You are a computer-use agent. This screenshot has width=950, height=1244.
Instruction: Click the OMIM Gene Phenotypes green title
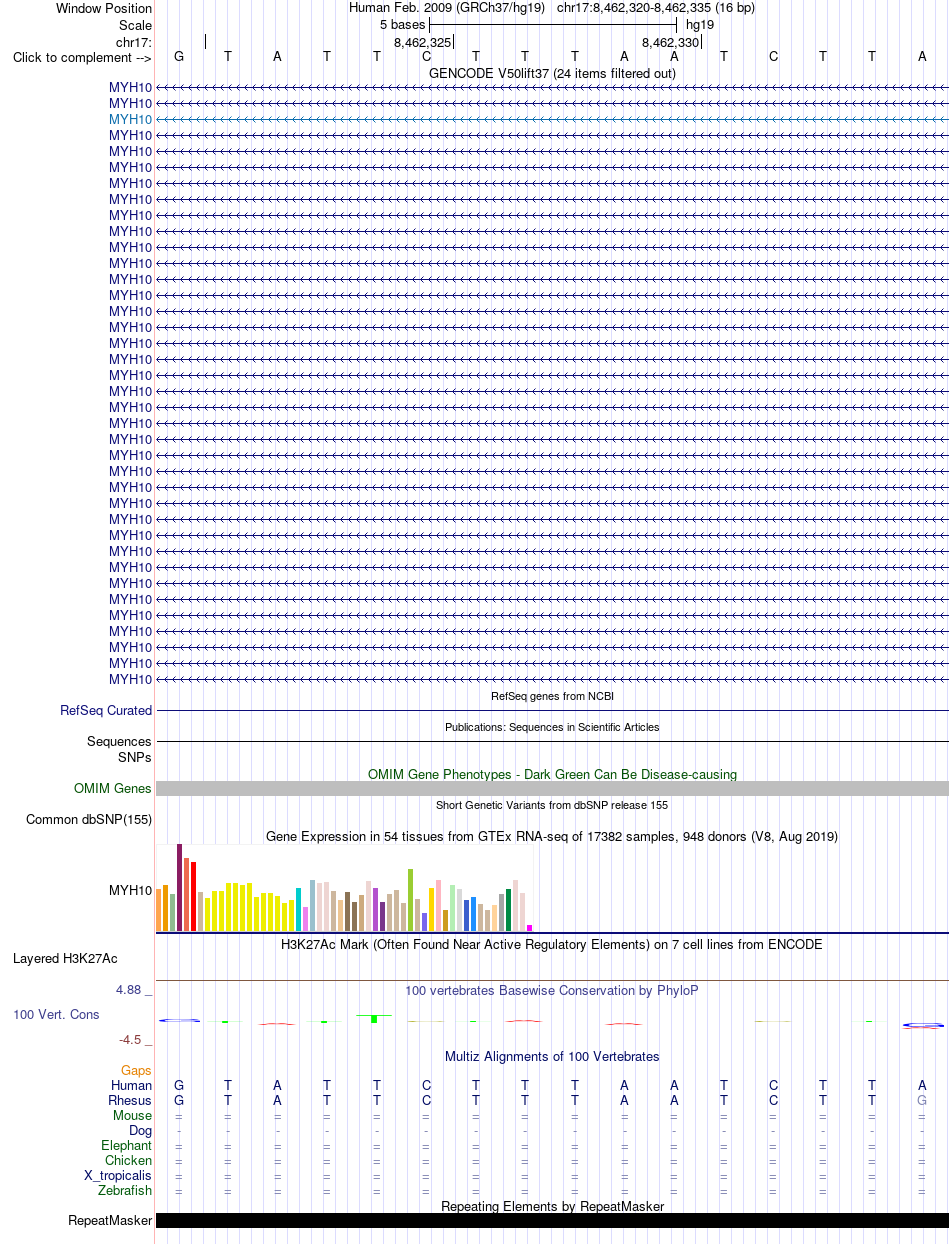point(552,774)
